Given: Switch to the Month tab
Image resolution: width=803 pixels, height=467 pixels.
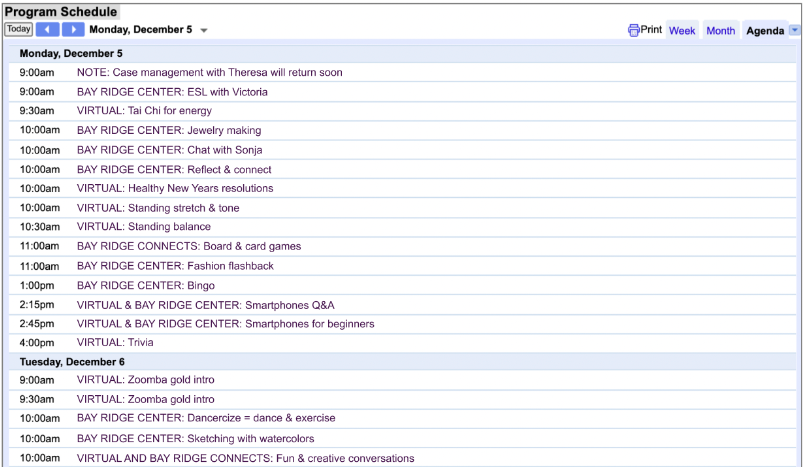Looking at the screenshot, I should coord(721,31).
